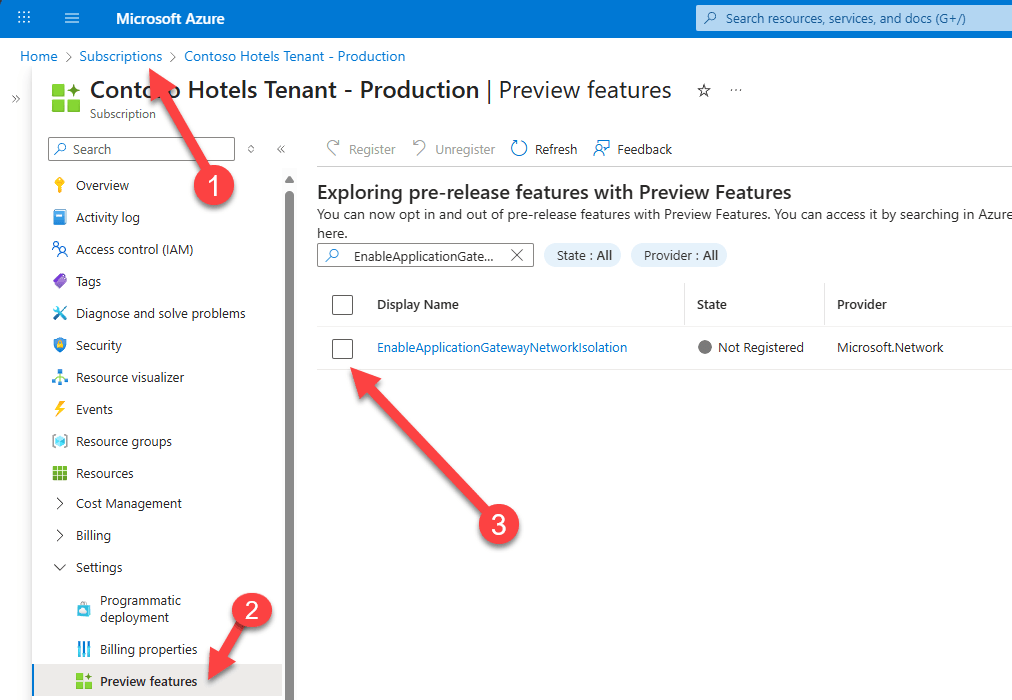The width and height of the screenshot is (1012, 700).
Task: Open the EnableApplicationGatewayNetworkIsolation feature link
Action: coord(502,348)
